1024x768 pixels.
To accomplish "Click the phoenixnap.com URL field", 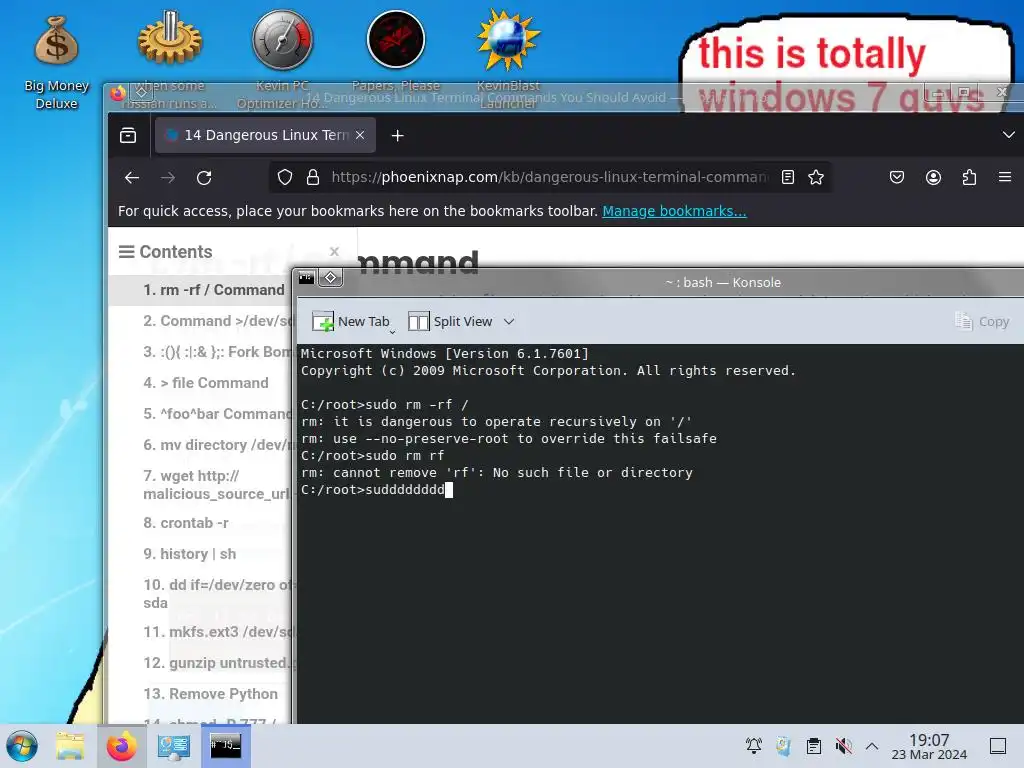I will click(549, 177).
